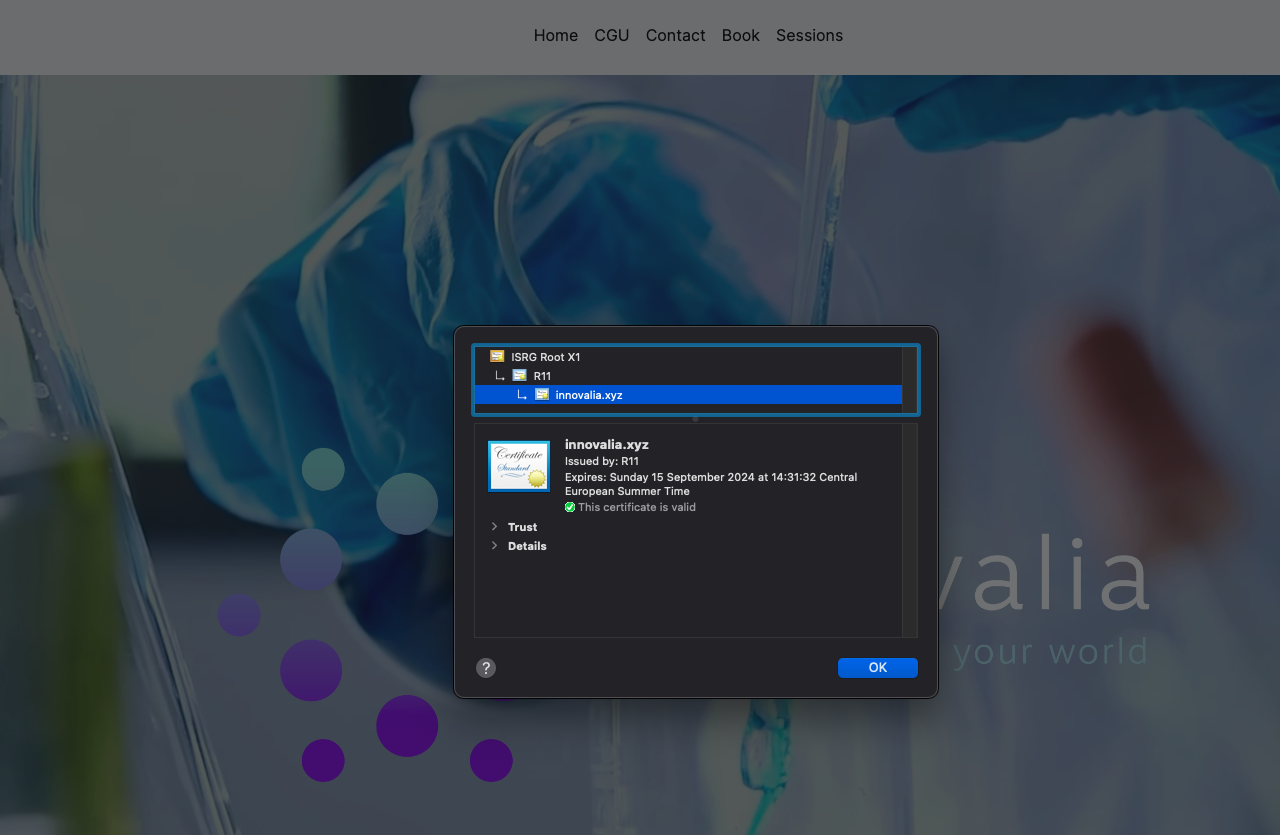Expand the Details section
Screen dimensions: 1280x835
pyautogui.click(x=494, y=546)
